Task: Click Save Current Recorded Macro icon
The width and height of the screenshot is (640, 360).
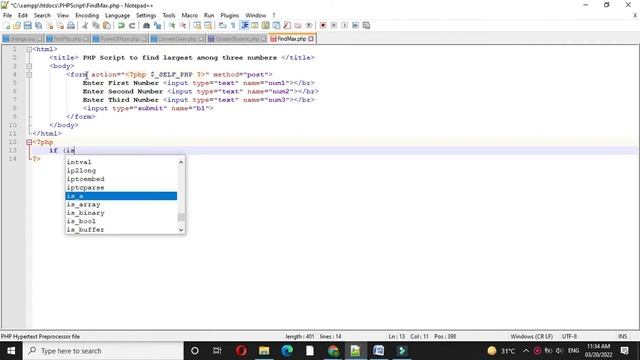Action: [366, 25]
